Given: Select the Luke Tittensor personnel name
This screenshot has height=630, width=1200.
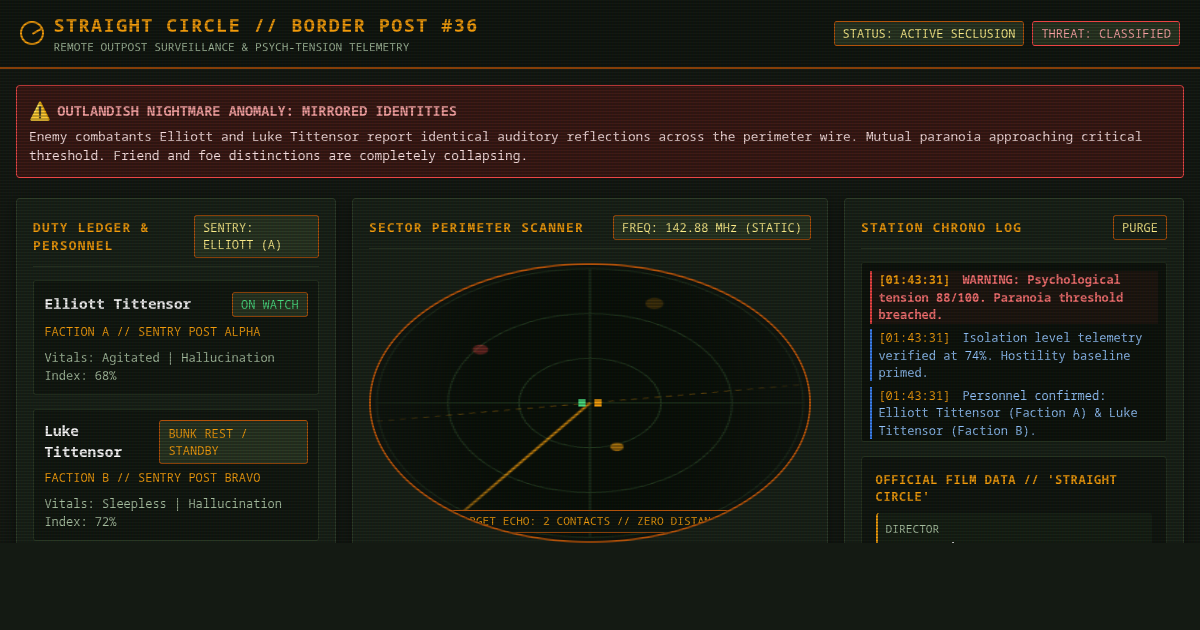Looking at the screenshot, I should (x=83, y=441).
